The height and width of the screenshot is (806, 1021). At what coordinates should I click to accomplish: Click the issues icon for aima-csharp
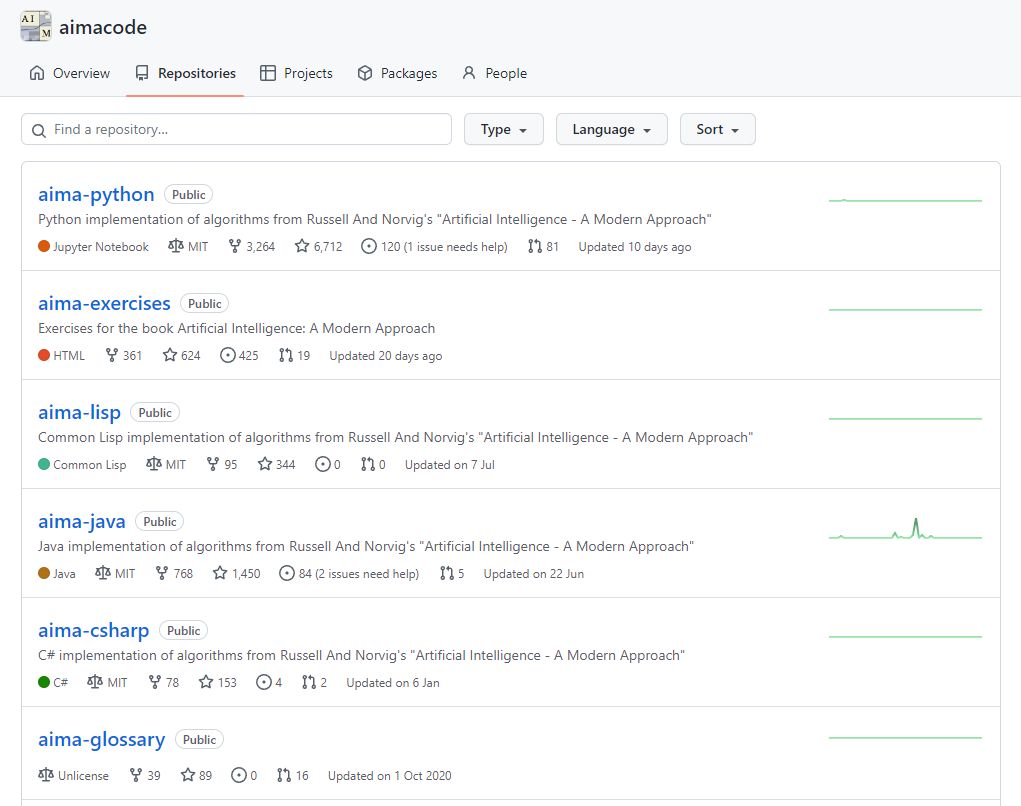pos(264,682)
